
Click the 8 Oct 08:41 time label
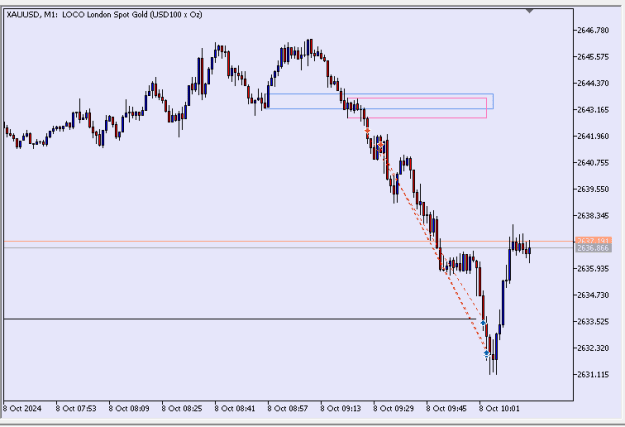tap(235, 409)
